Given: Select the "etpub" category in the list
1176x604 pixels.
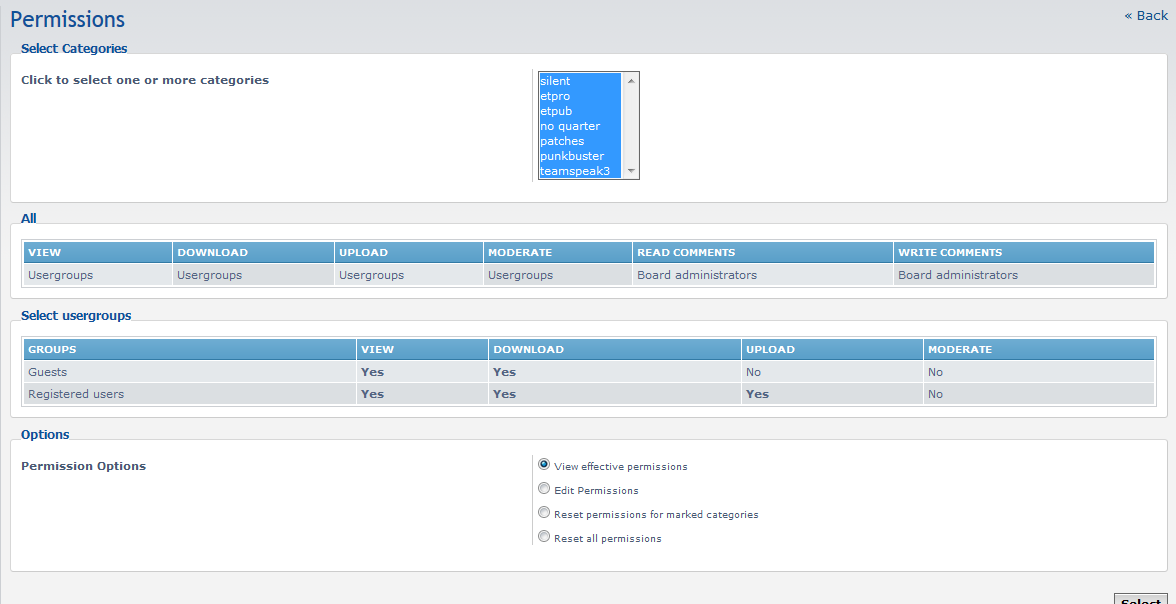Looking at the screenshot, I should coord(554,111).
